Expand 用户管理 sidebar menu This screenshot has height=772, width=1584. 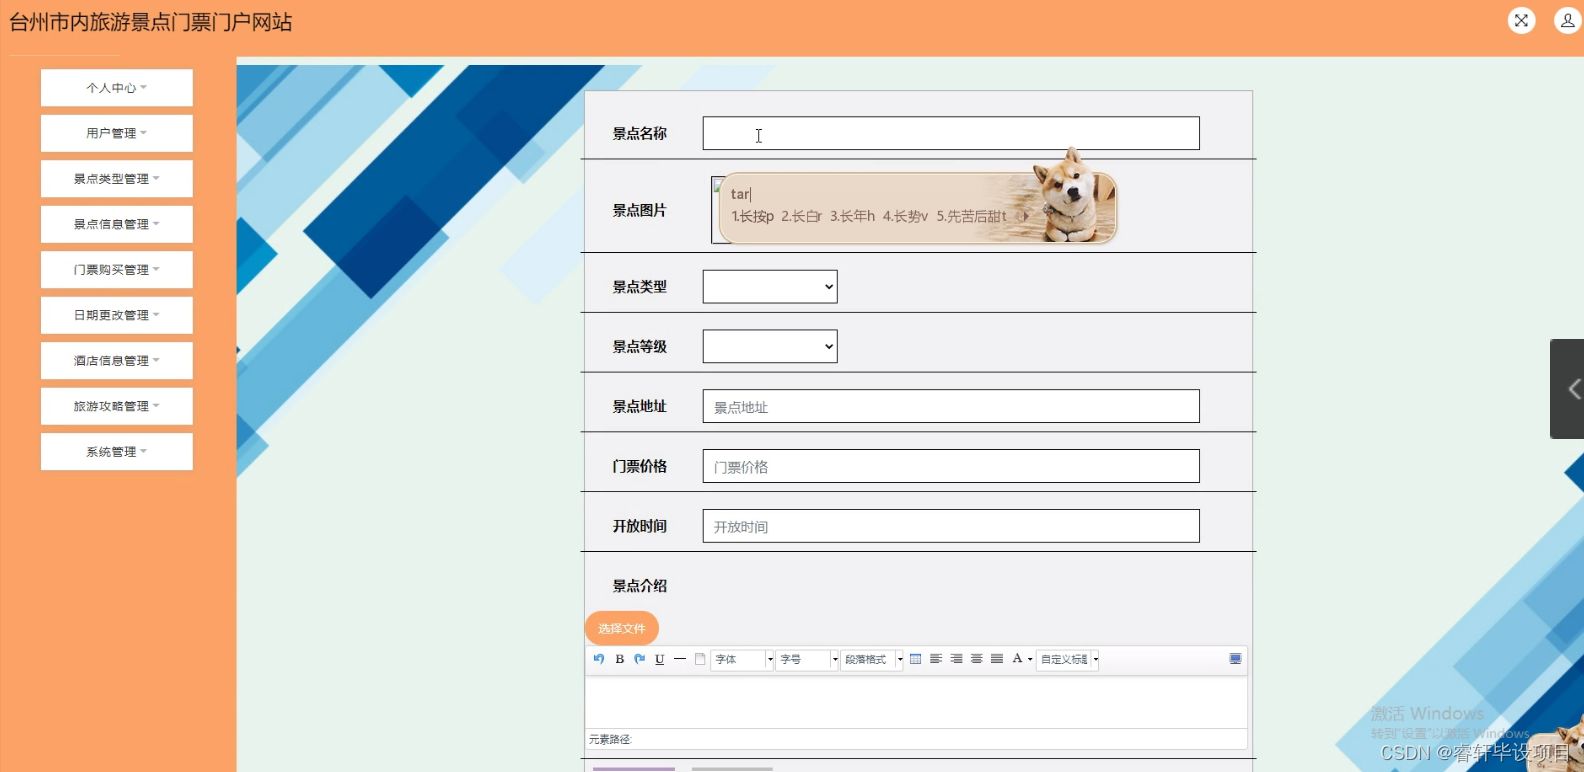click(x=117, y=133)
